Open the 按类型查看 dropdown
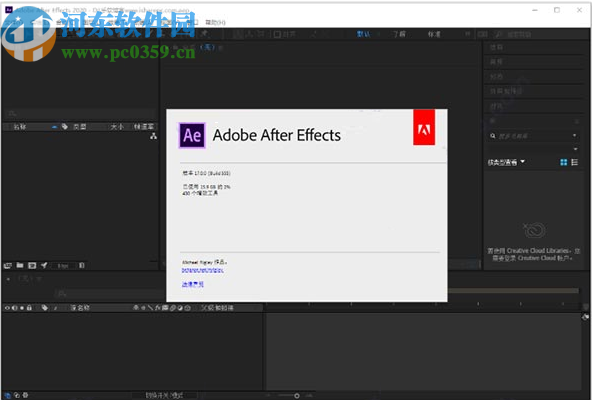 tap(506, 162)
